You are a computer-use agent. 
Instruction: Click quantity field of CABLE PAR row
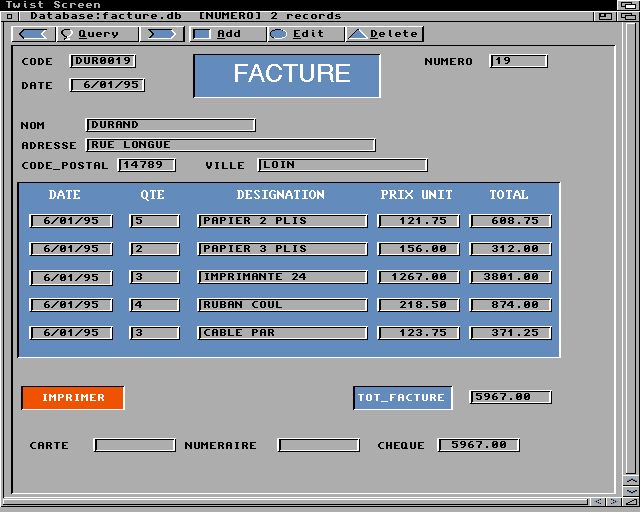click(x=155, y=333)
